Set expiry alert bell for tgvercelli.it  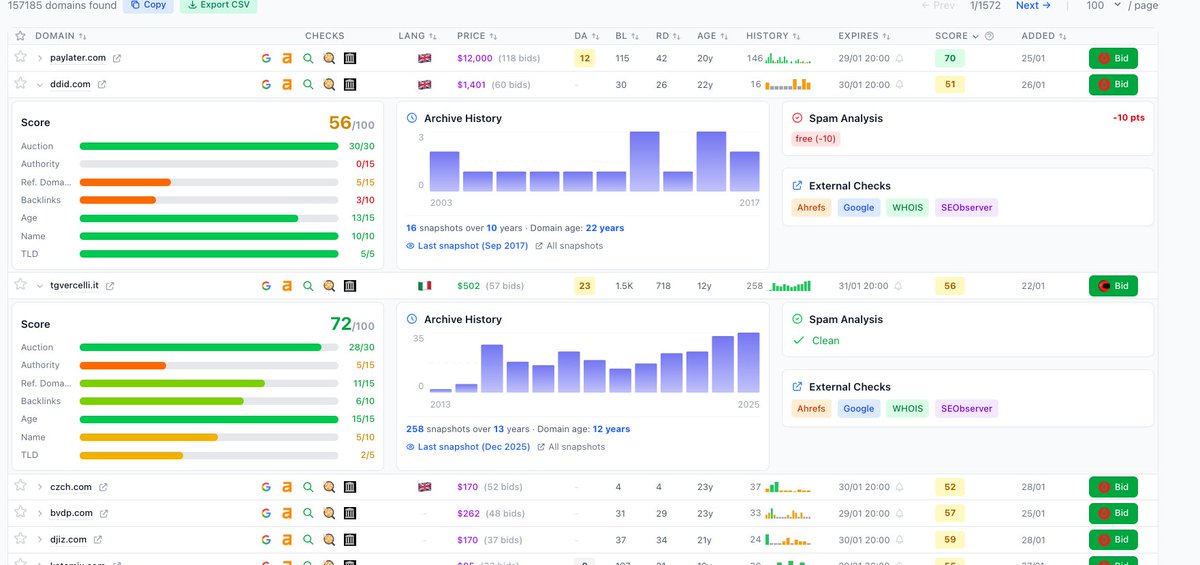tap(899, 286)
